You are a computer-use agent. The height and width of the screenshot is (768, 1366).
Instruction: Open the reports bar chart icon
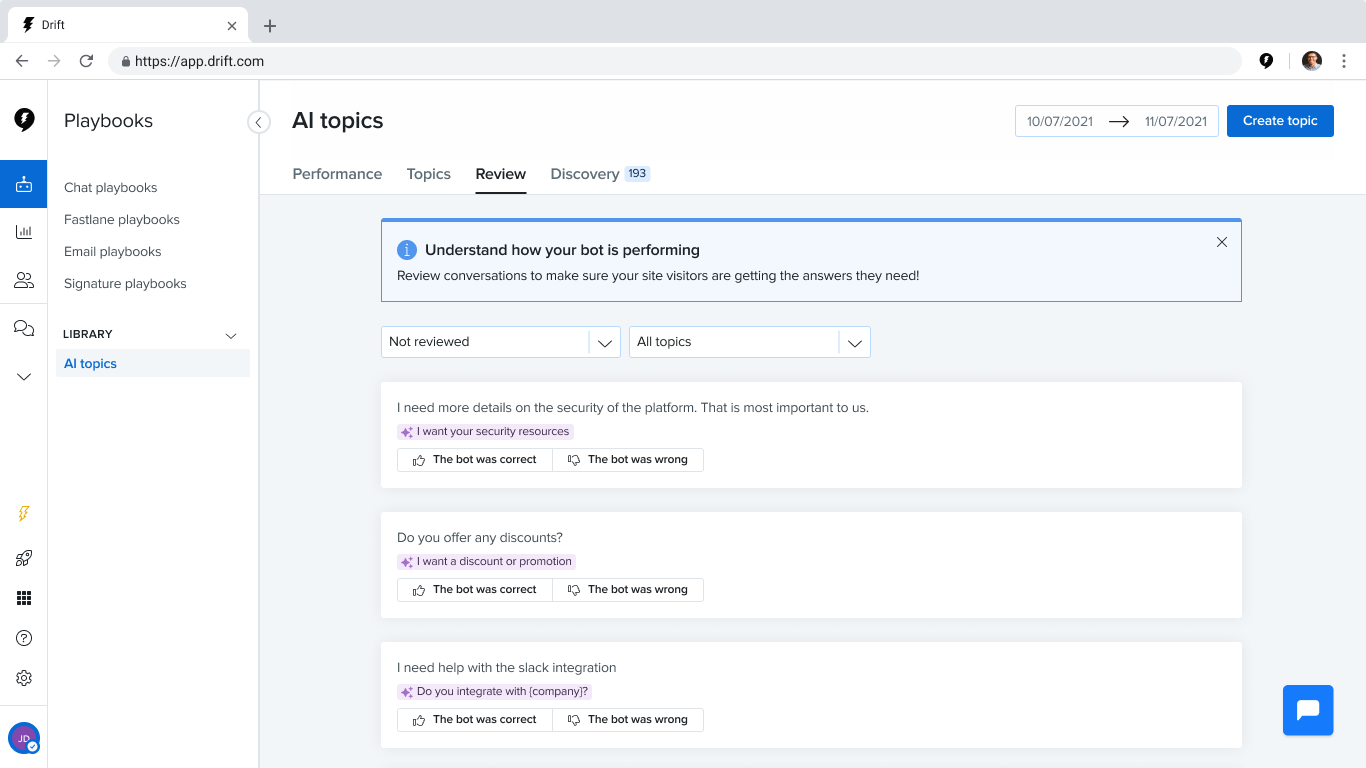24,232
